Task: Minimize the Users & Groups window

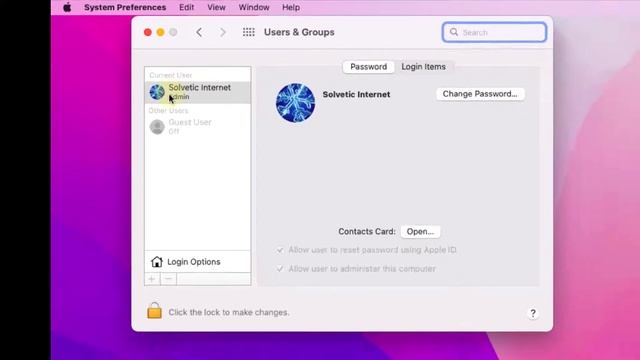Action: click(160, 32)
